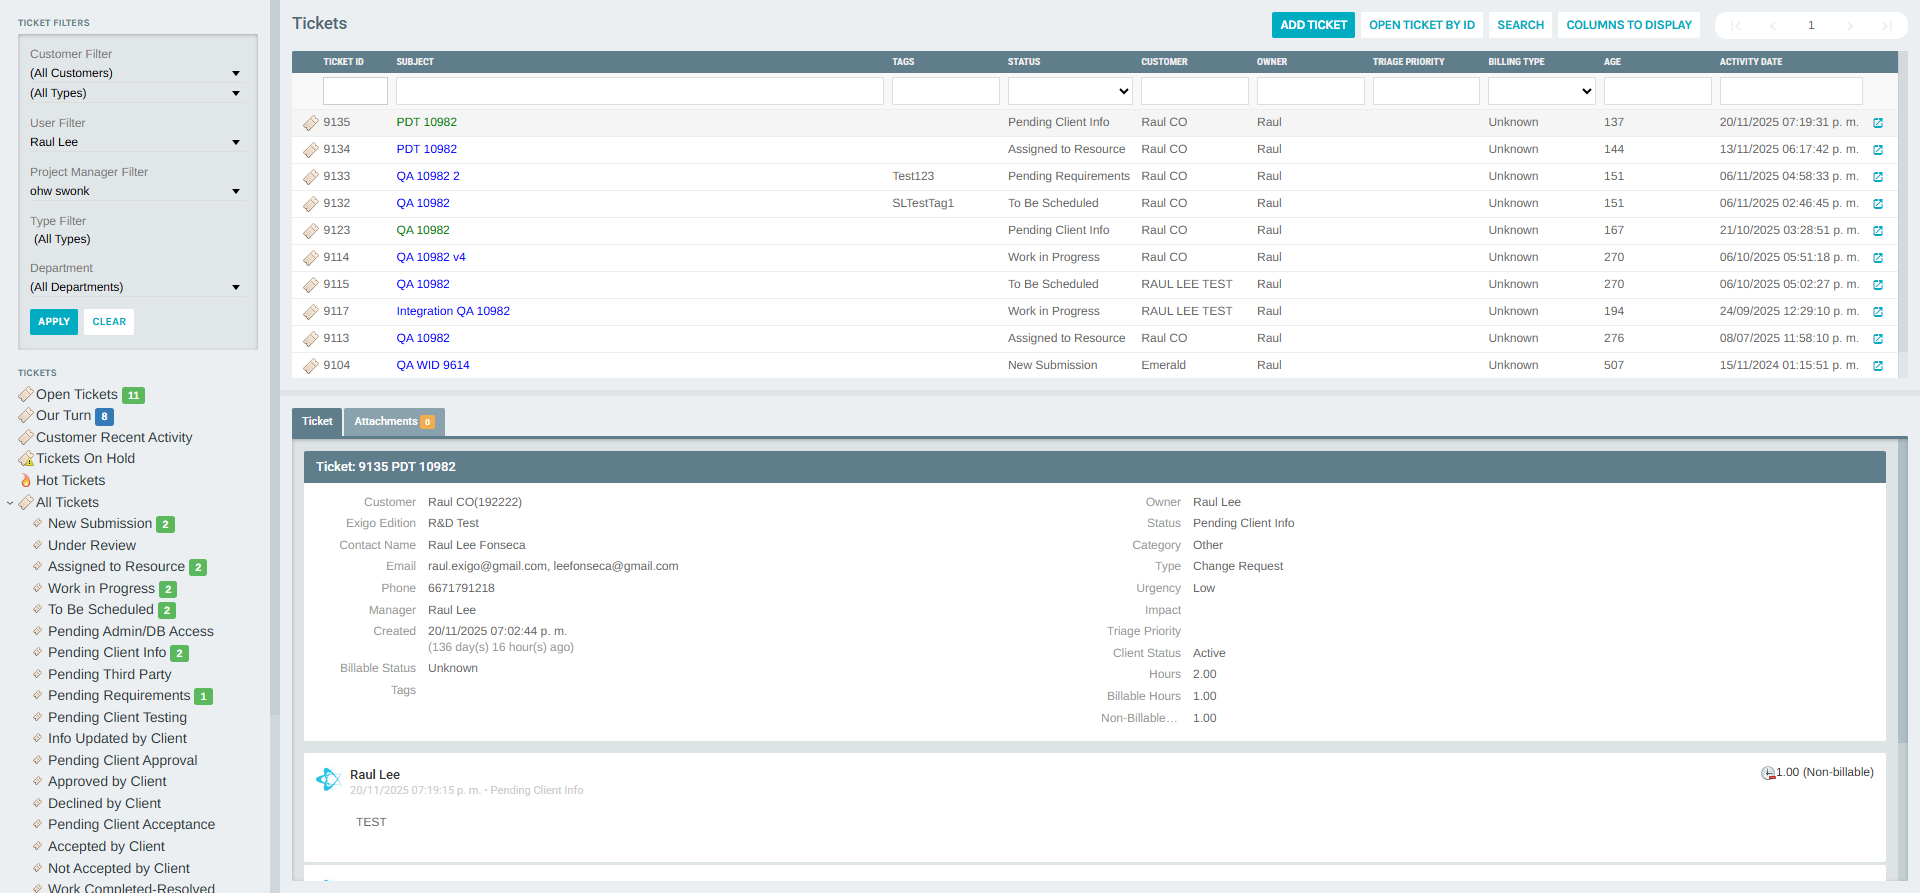Viewport: 1920px width, 893px height.
Task: Click the Raul Lee comment avatar icon
Action: tap(328, 779)
